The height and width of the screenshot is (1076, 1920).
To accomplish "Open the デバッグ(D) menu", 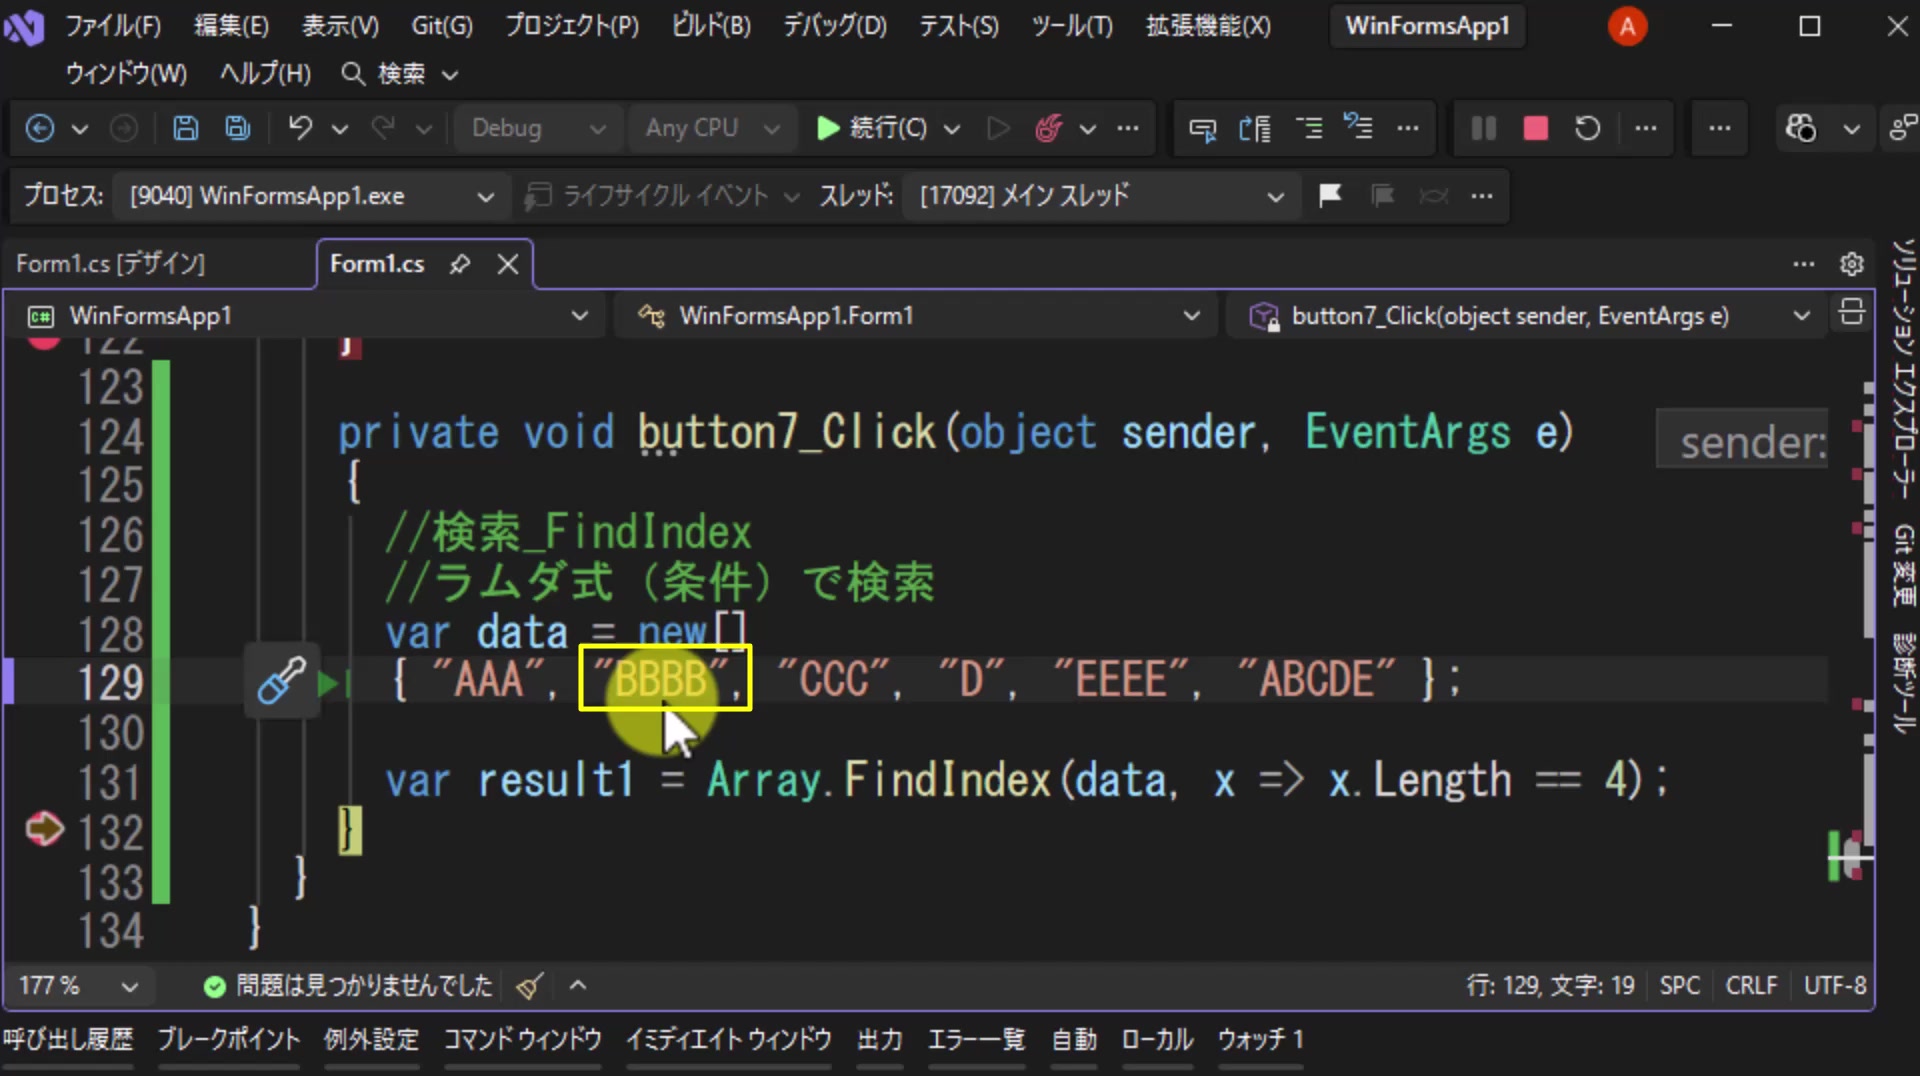I will coord(835,26).
